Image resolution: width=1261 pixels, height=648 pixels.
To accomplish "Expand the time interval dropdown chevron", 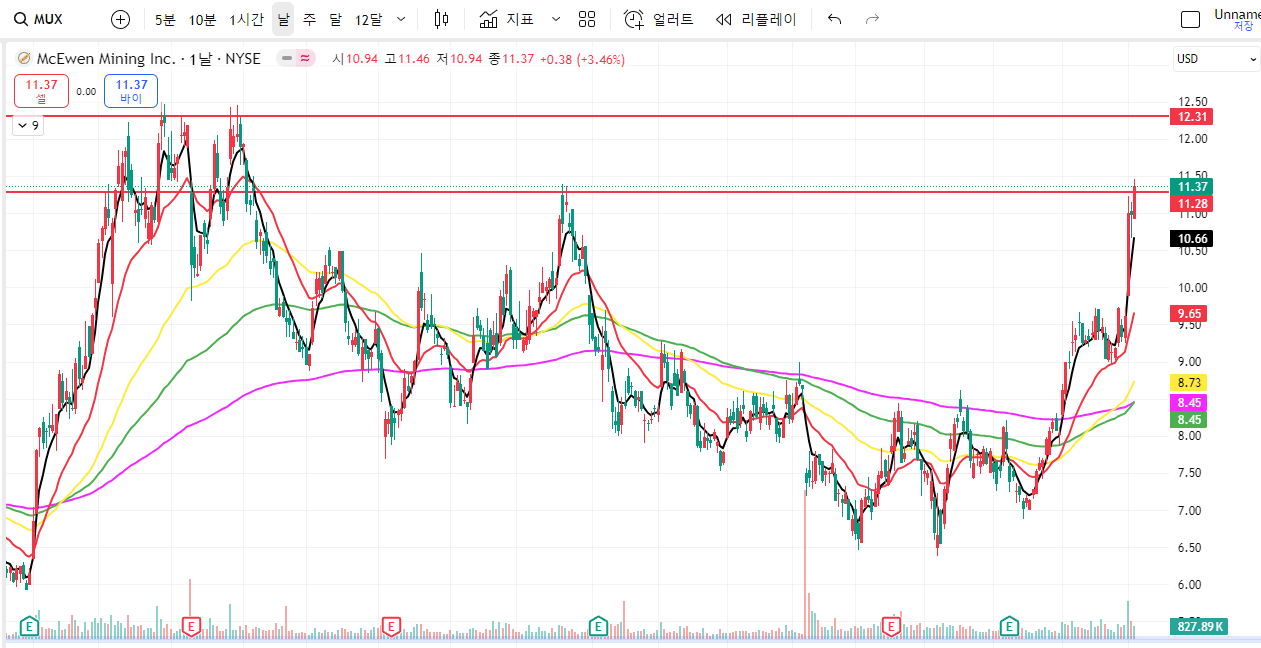I will point(401,19).
